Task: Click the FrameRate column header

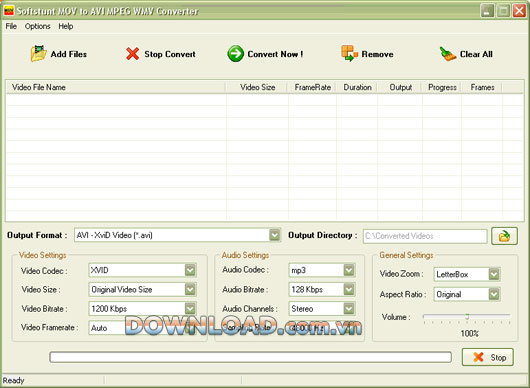Action: 312,87
